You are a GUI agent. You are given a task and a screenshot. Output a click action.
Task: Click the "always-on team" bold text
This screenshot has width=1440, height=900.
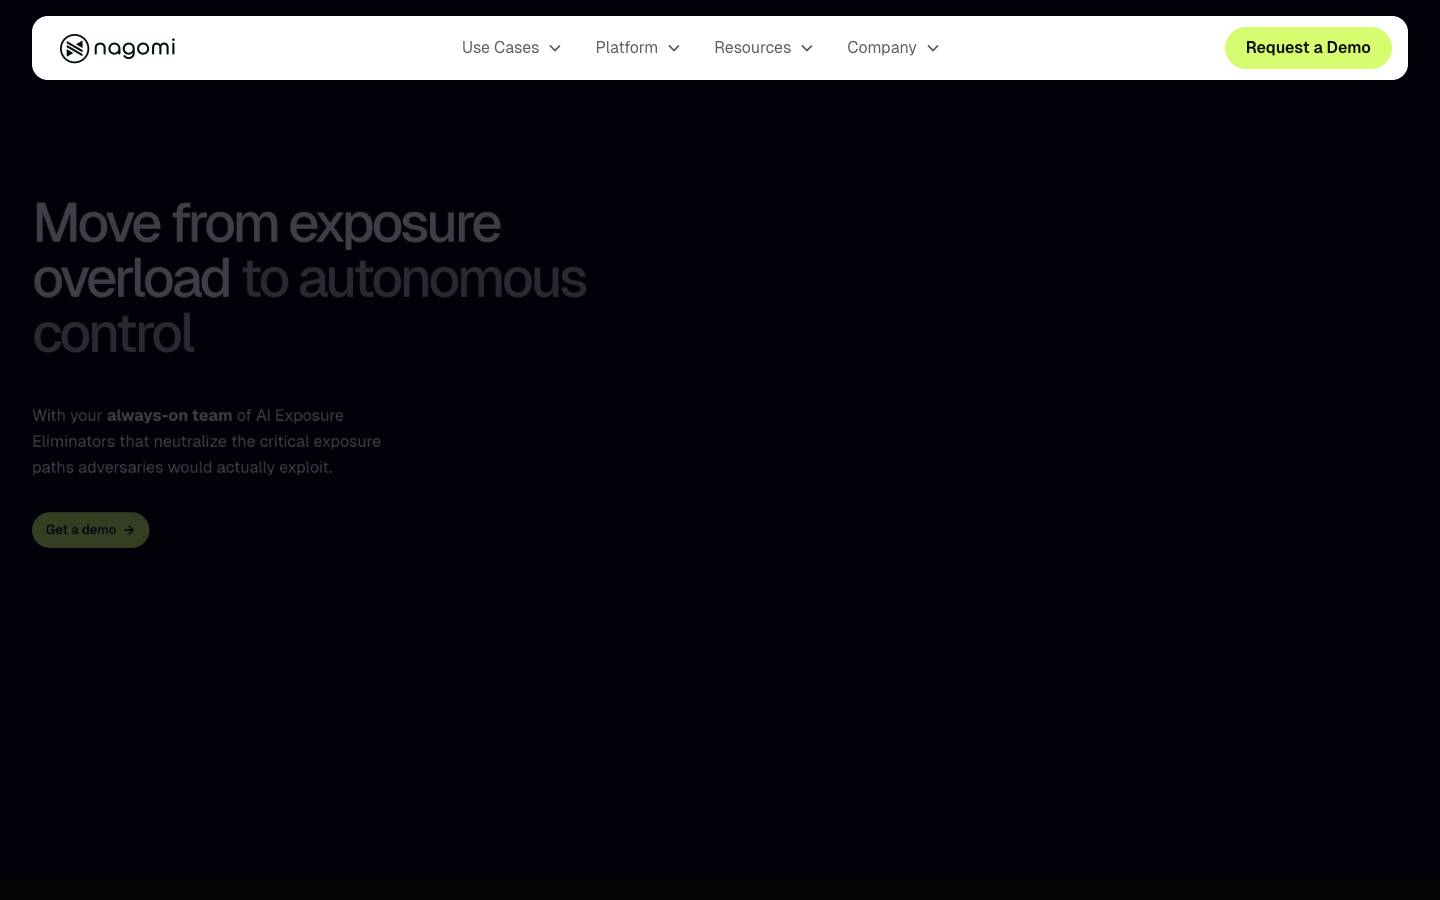pyautogui.click(x=169, y=415)
